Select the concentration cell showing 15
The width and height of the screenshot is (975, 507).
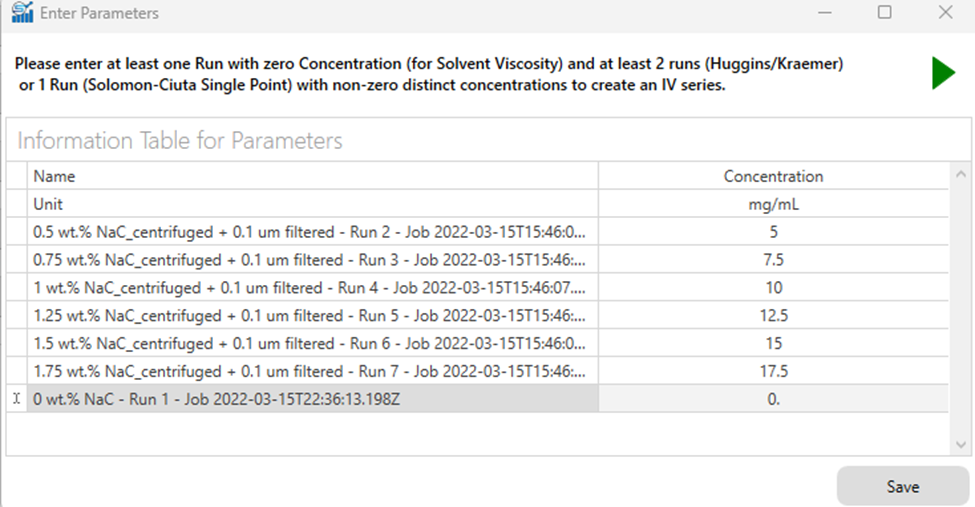(773, 343)
